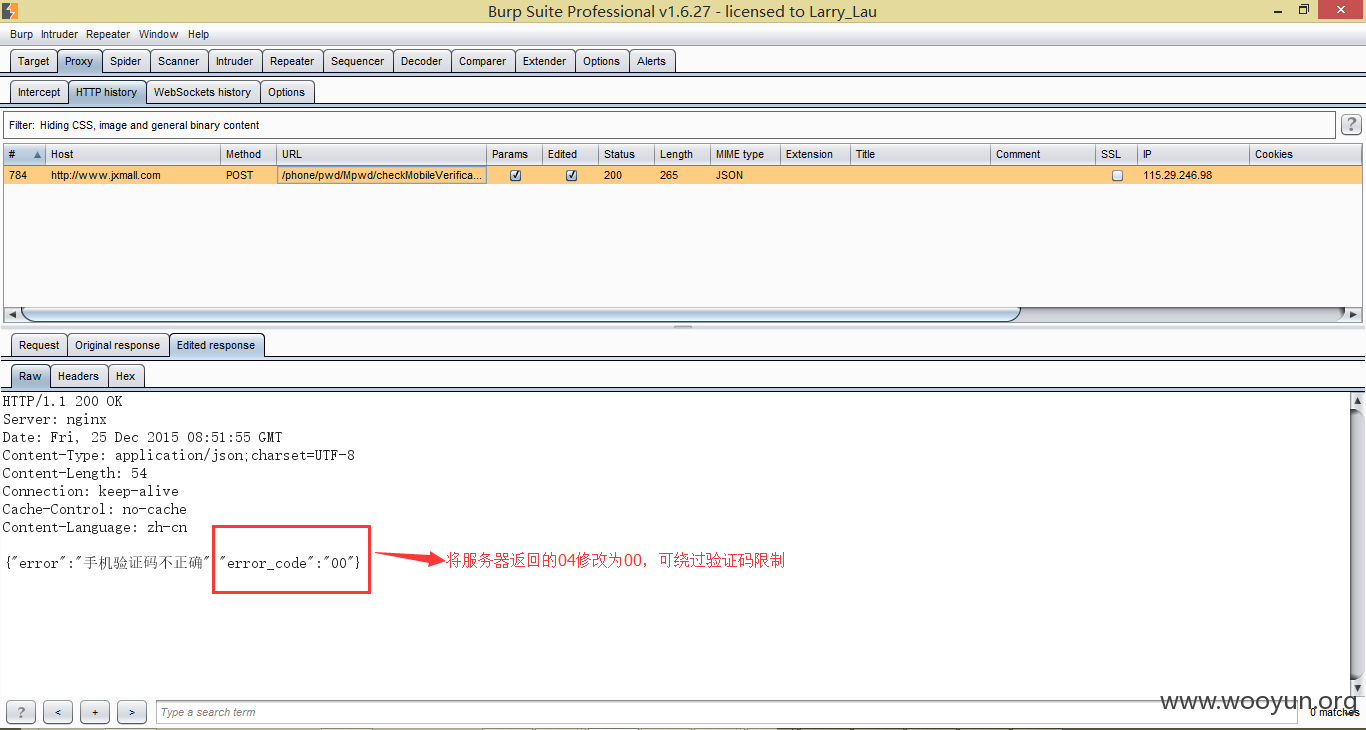This screenshot has width=1366, height=730.
Task: Open search help question-mark button
Action: [x=20, y=712]
